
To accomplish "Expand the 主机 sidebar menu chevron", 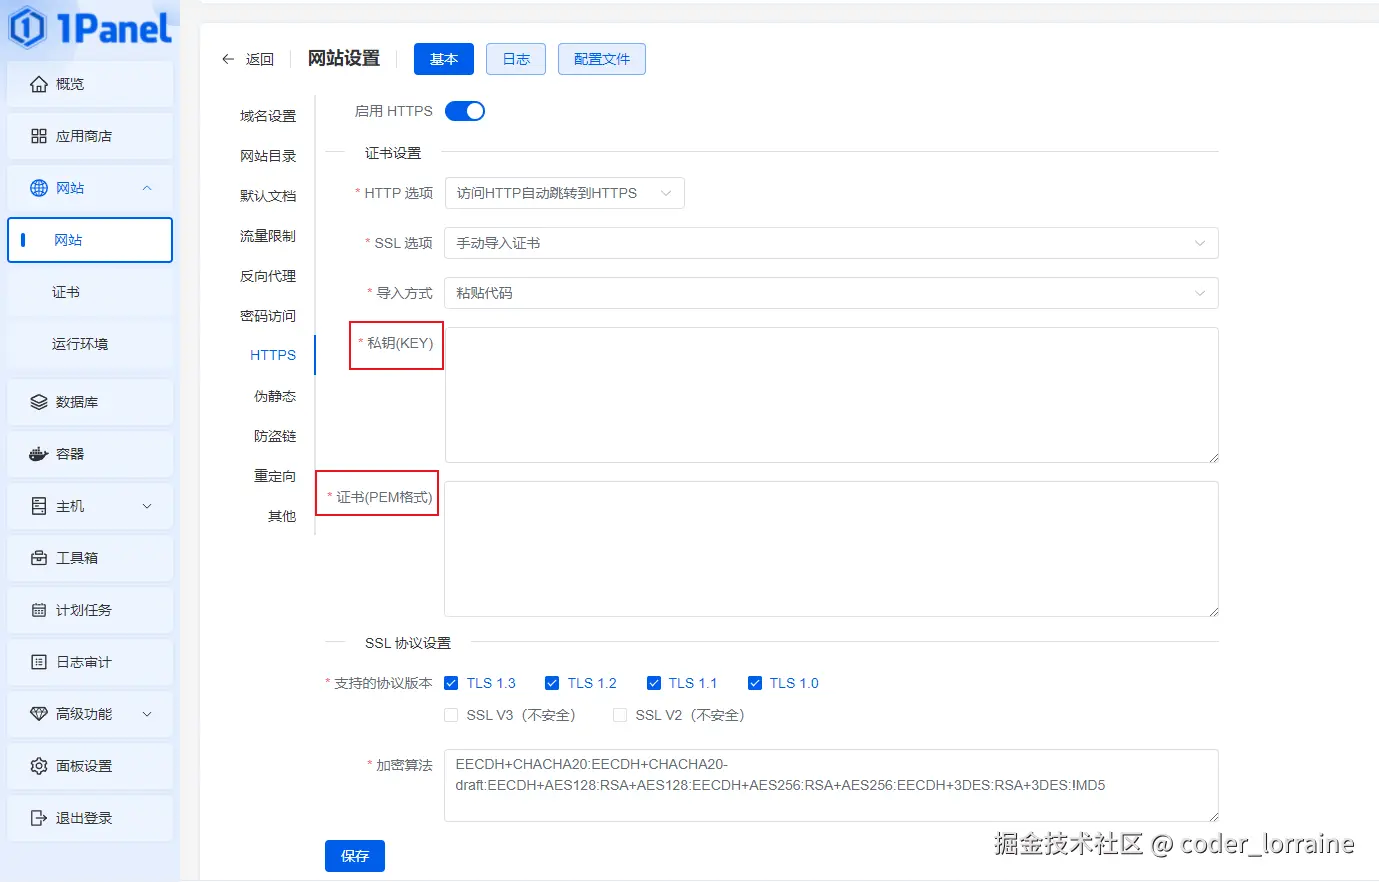I will point(147,506).
